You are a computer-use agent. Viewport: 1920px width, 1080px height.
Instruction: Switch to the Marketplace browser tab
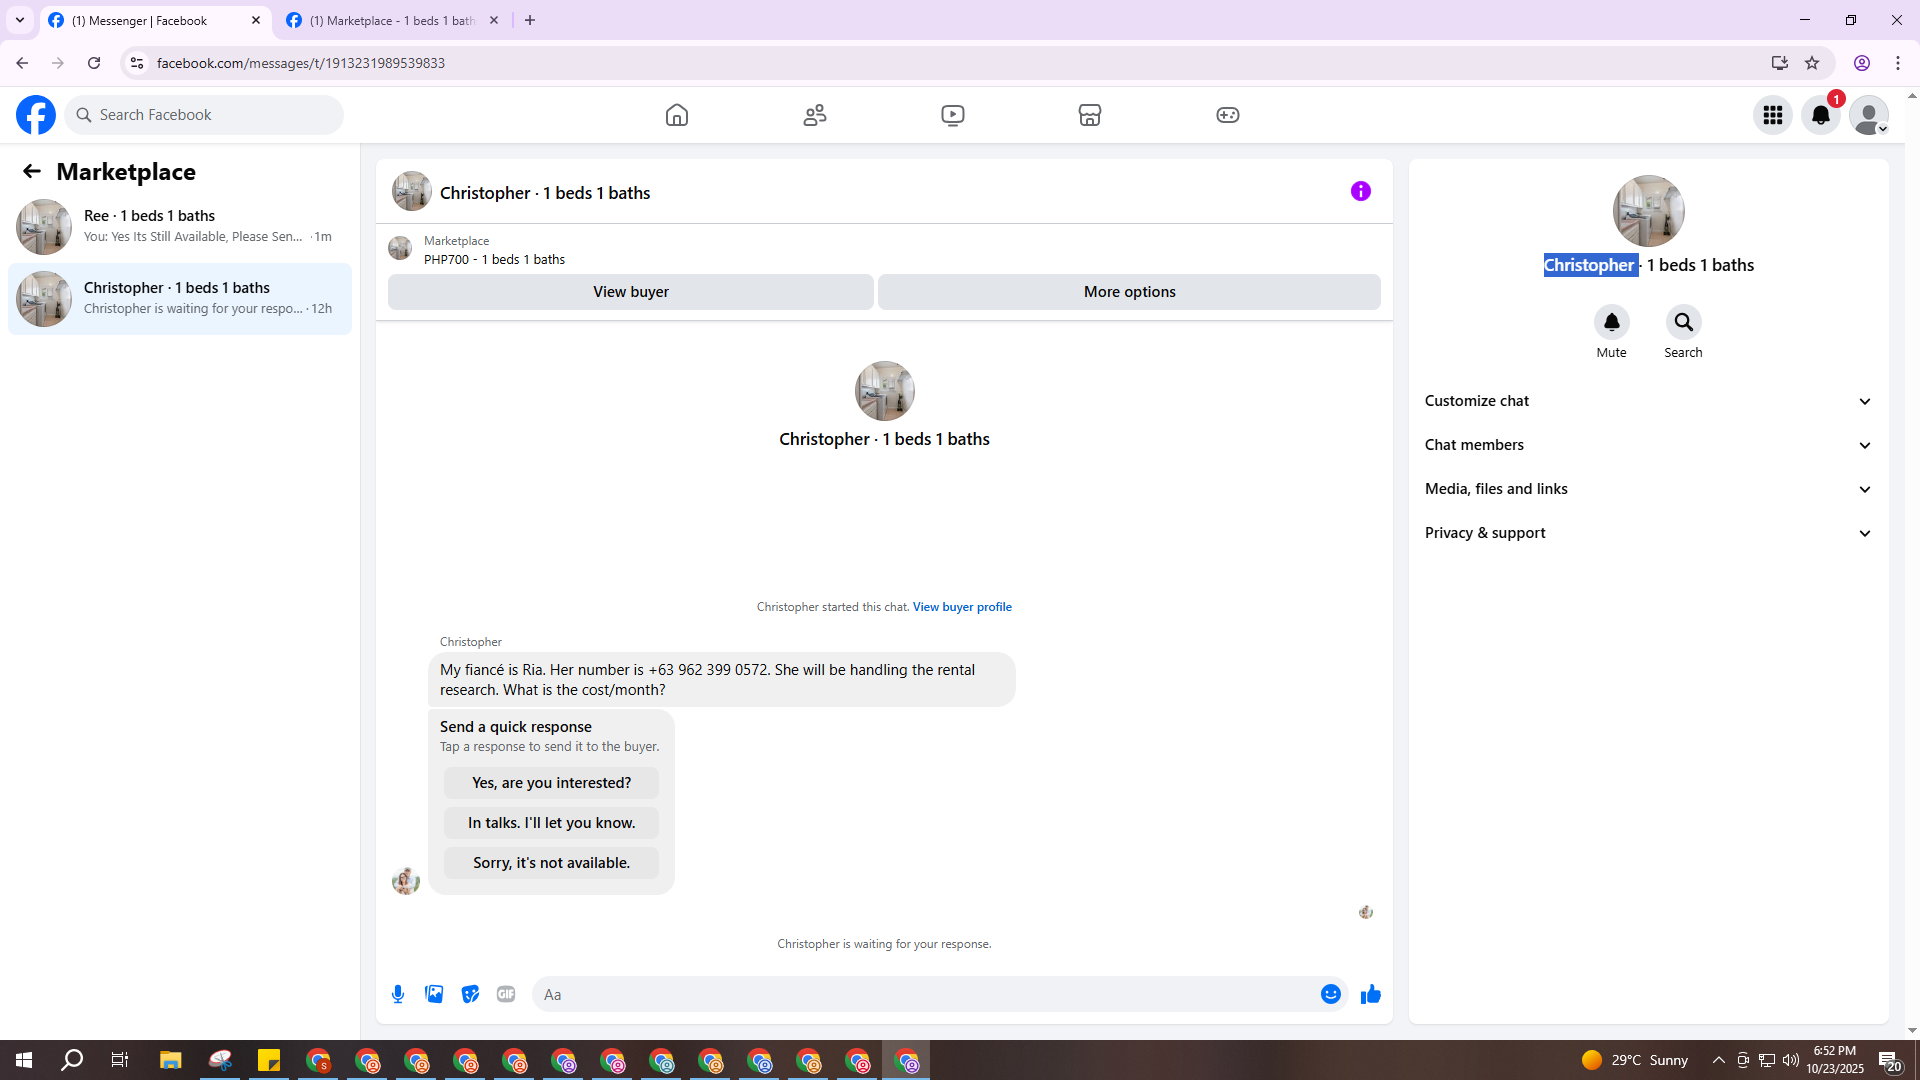coord(392,20)
